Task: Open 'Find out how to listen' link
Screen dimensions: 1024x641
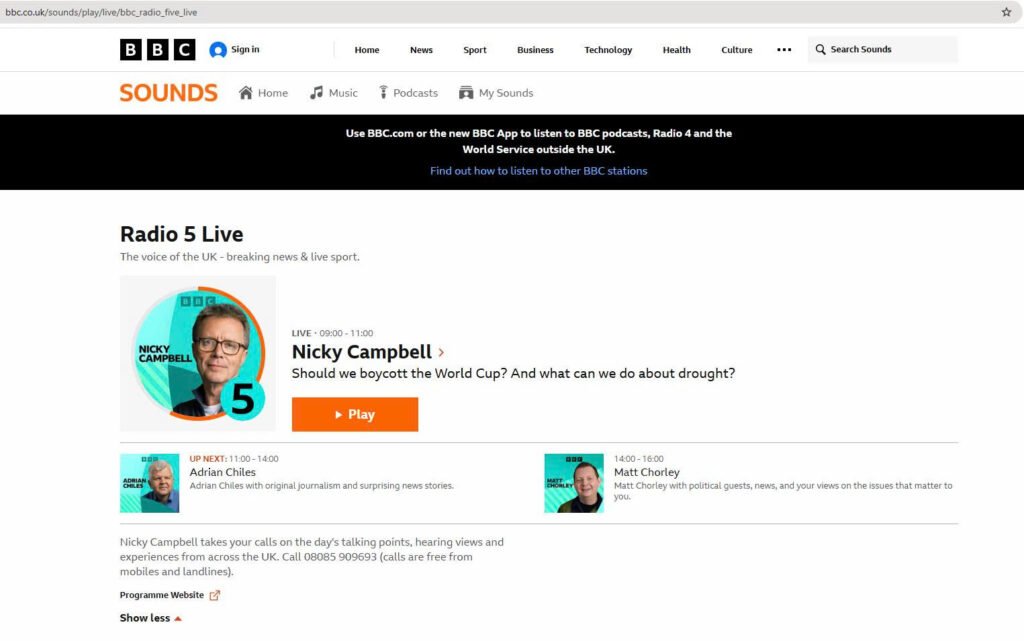Action: click(539, 171)
